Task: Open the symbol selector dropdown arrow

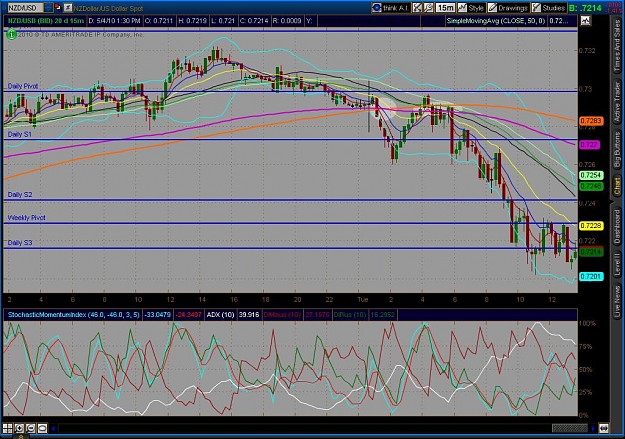Action: (x=48, y=8)
